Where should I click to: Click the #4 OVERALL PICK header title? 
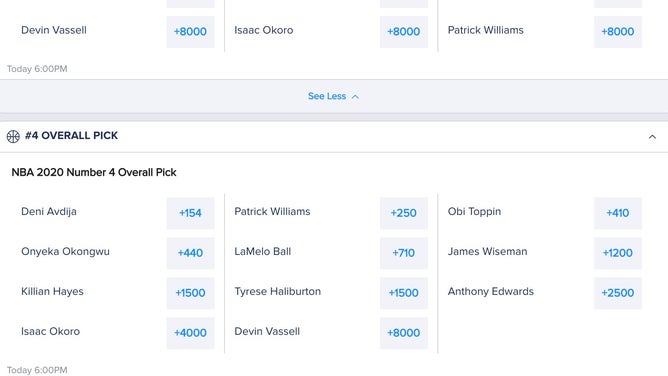[71, 135]
